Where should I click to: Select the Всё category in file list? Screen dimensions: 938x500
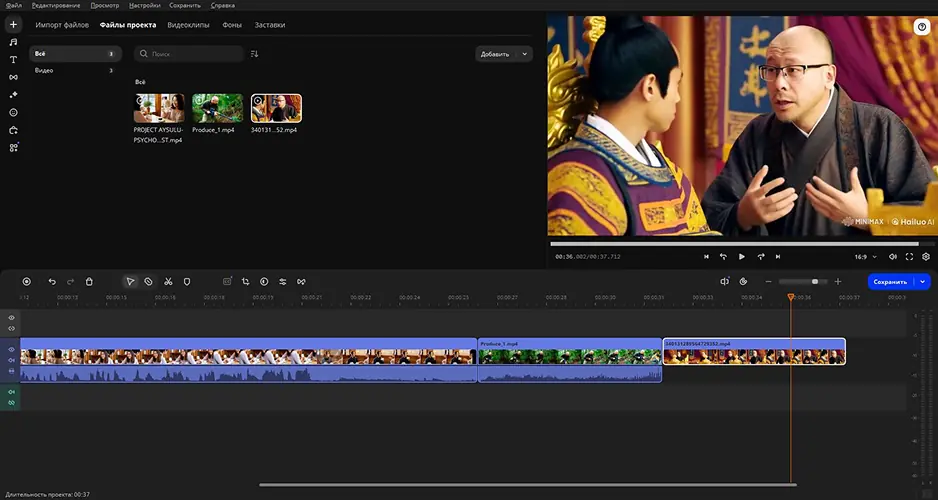(x=75, y=54)
